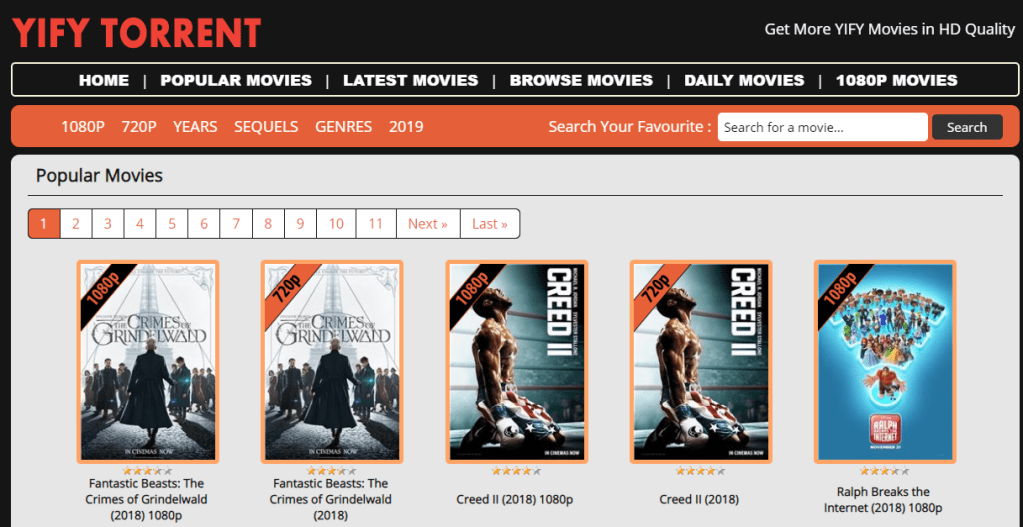Navigate to LATEST MOVIES
The height and width of the screenshot is (527, 1023).
(410, 80)
